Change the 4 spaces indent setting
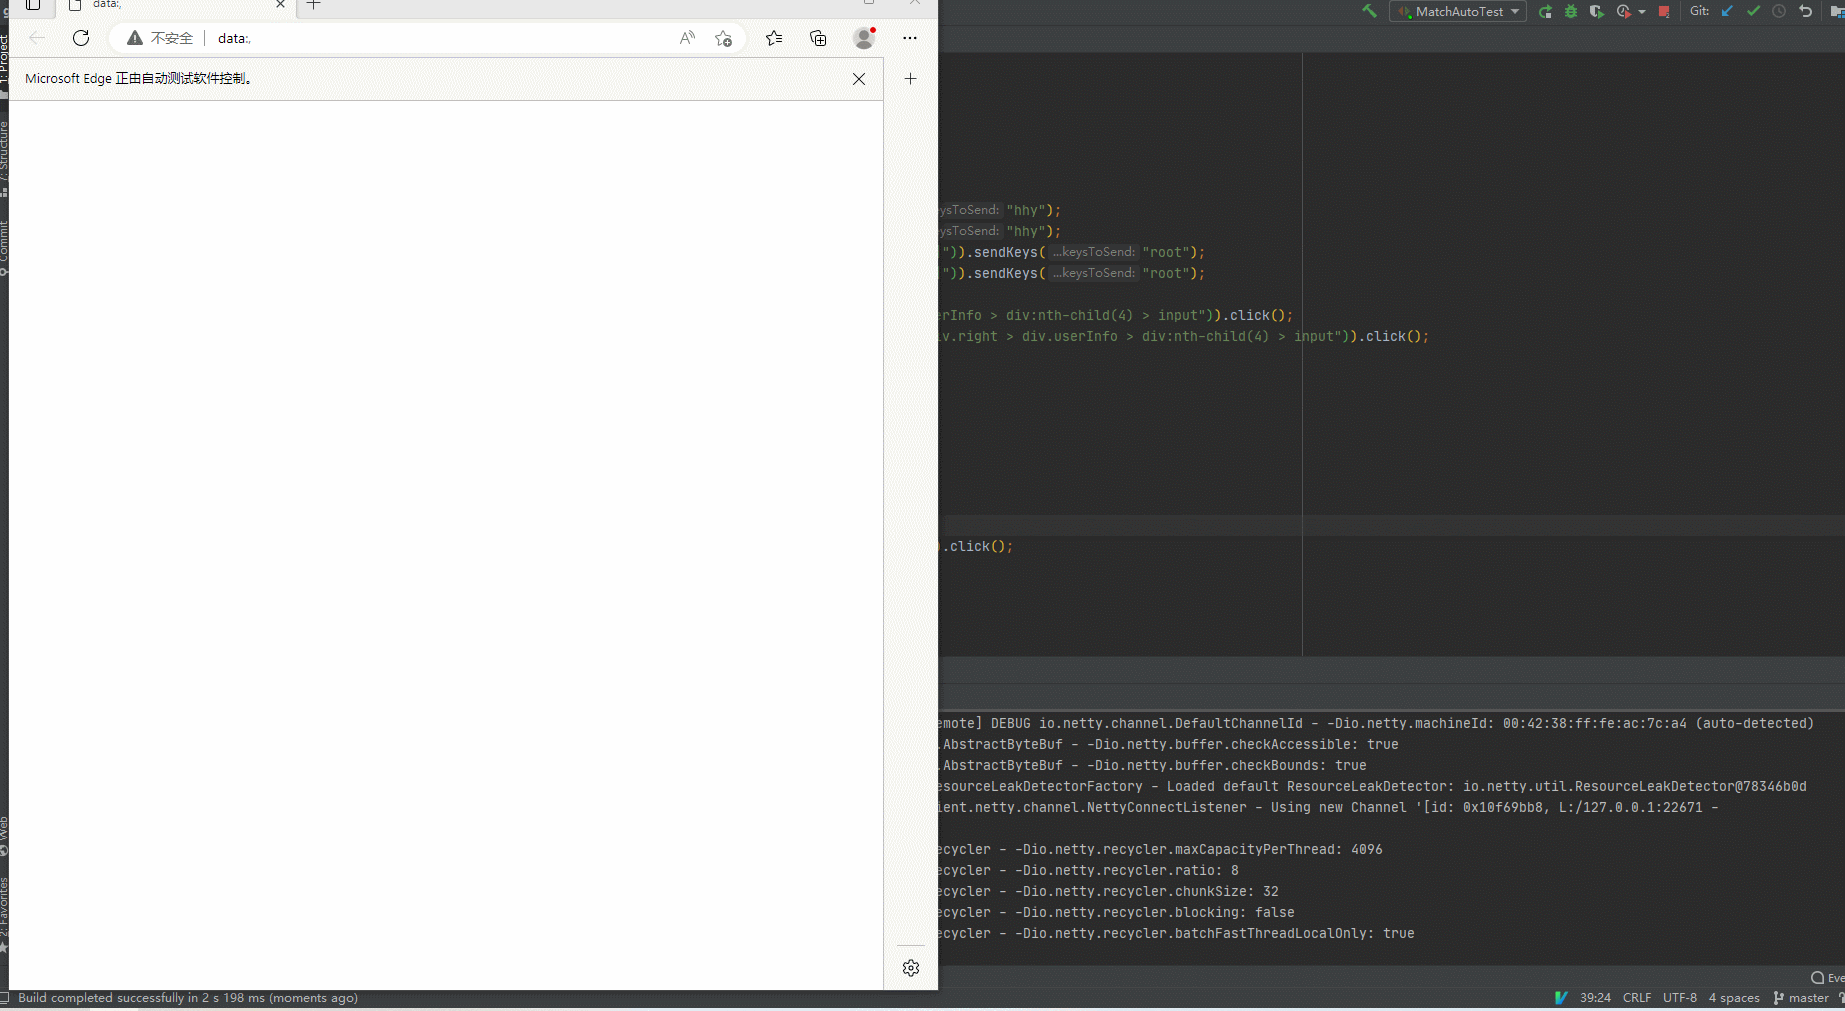 pos(1734,998)
